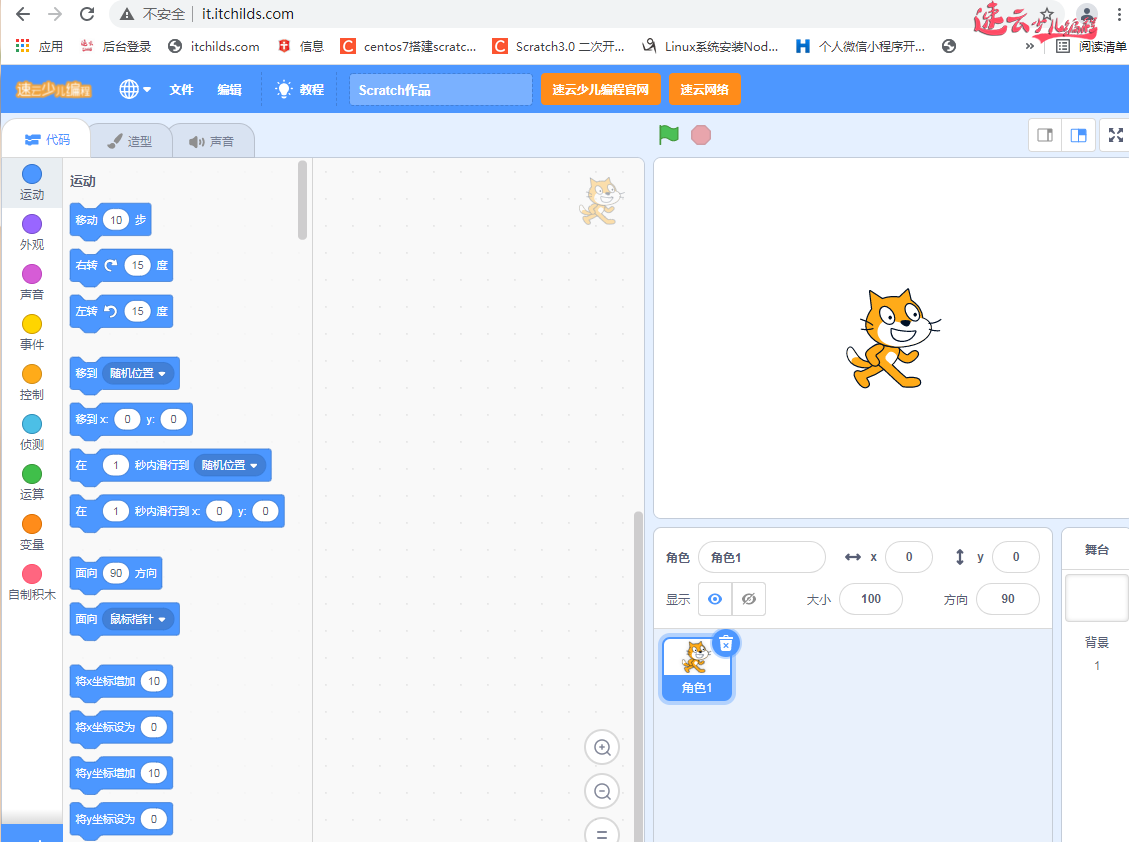Select the 声音 sound category

[x=32, y=282]
